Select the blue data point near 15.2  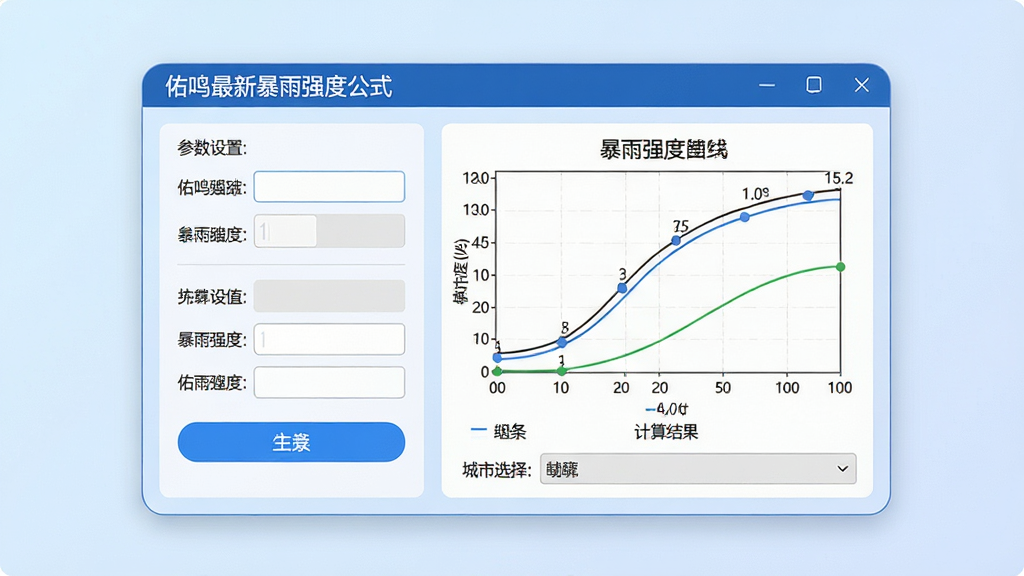(808, 195)
